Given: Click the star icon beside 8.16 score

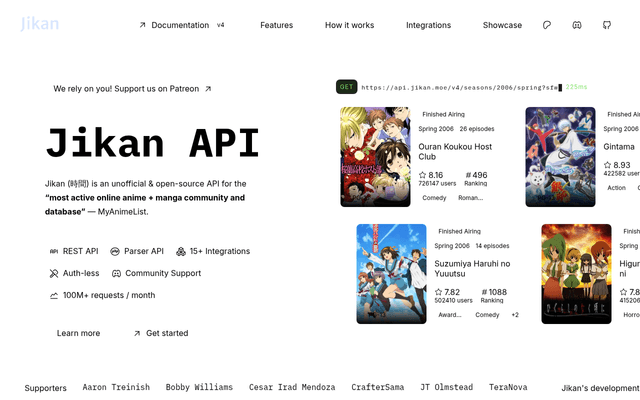Looking at the screenshot, I should [x=422, y=175].
